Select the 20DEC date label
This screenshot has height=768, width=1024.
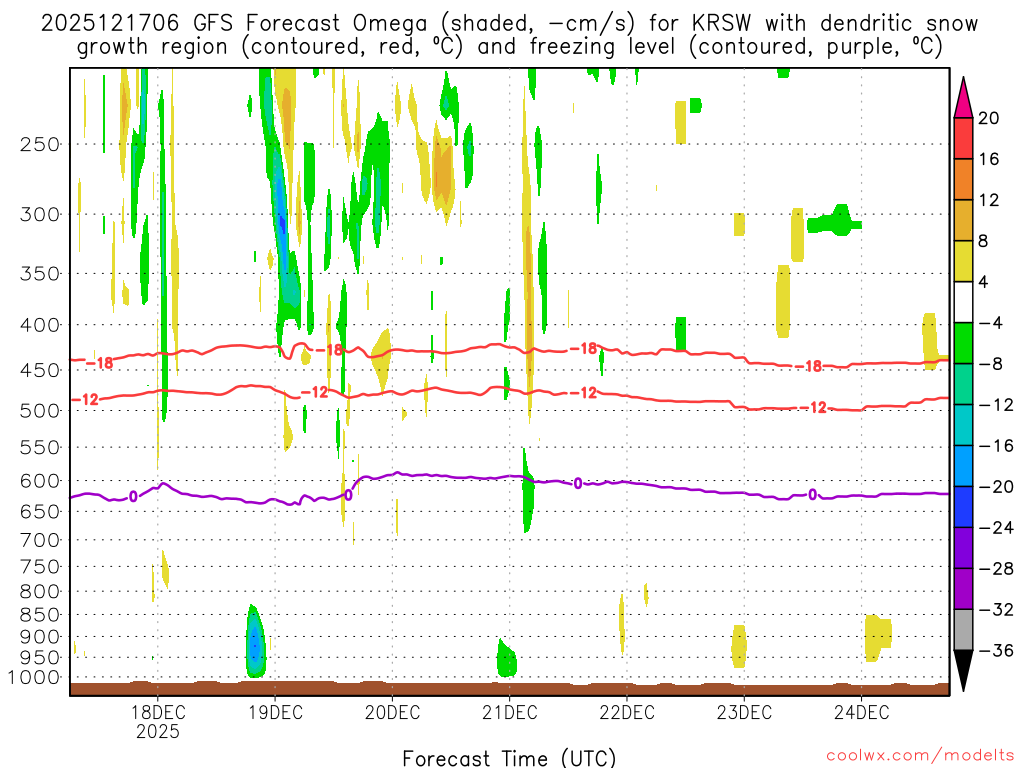[x=392, y=712]
